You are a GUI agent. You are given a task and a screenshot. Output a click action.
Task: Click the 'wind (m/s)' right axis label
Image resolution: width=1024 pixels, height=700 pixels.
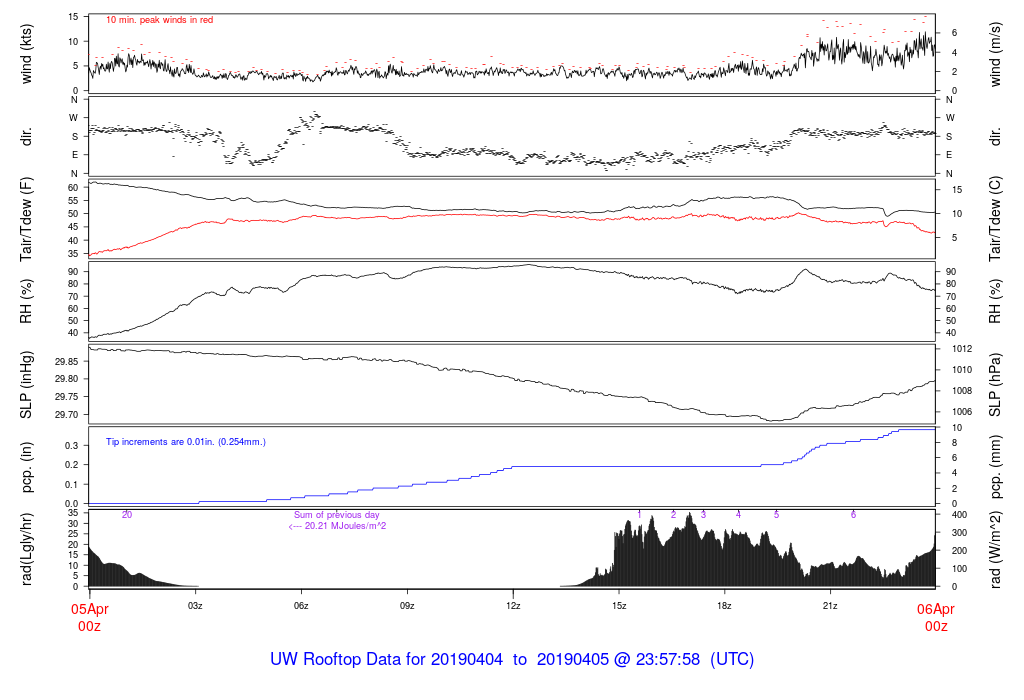click(995, 54)
